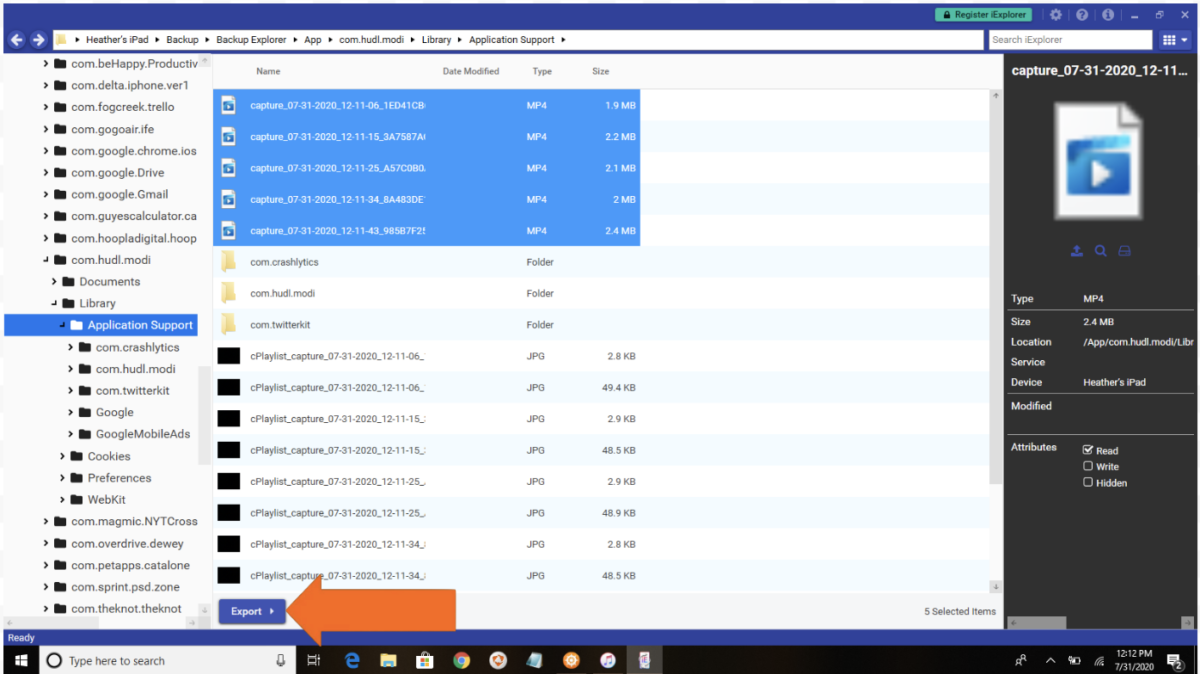Click the Register iExplorer button
1200x674 pixels.
point(984,14)
